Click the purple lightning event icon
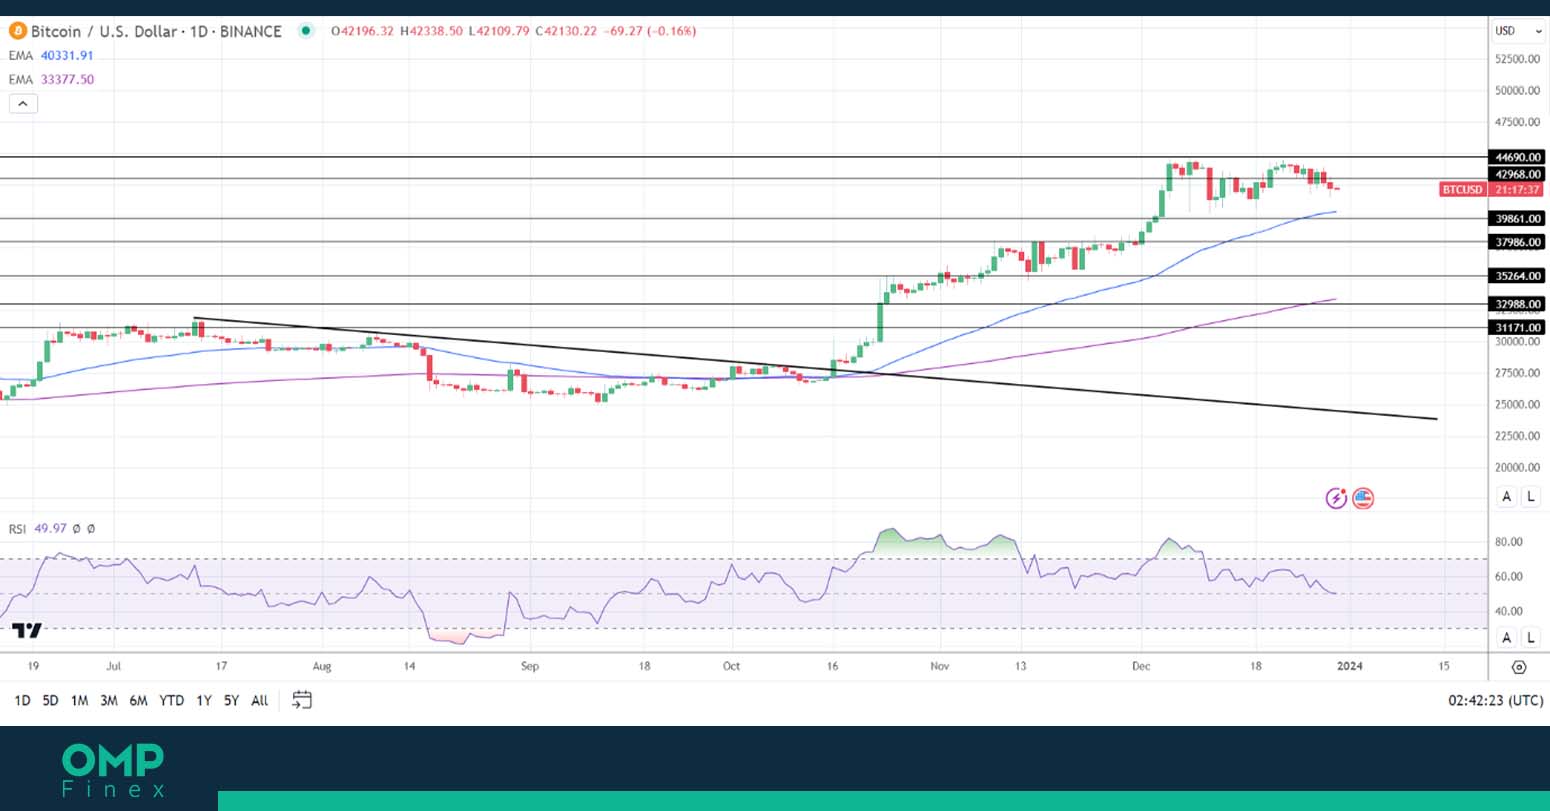This screenshot has height=811, width=1550. pyautogui.click(x=1336, y=498)
